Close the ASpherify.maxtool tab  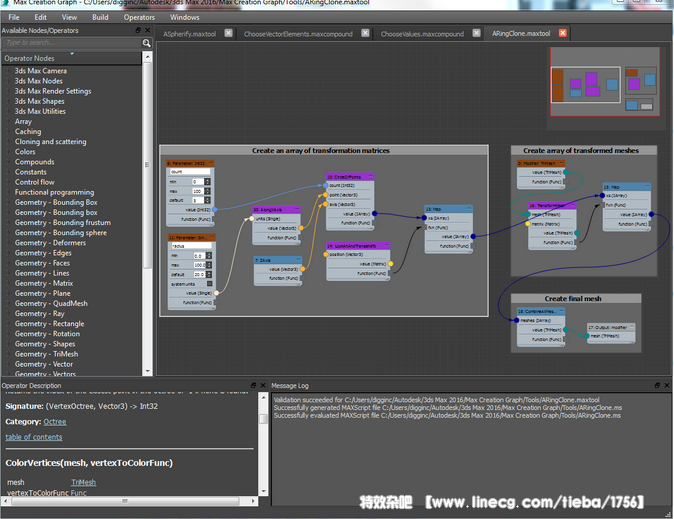(229, 33)
